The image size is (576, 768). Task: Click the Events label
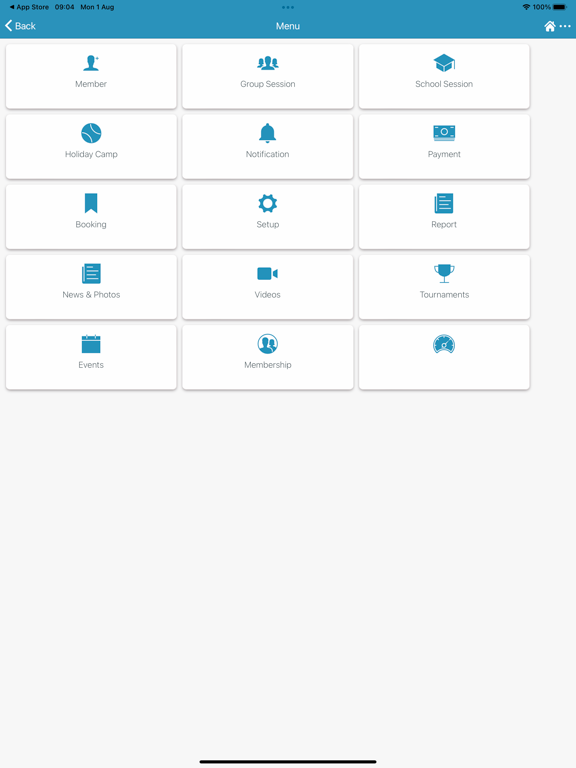pyautogui.click(x=91, y=365)
